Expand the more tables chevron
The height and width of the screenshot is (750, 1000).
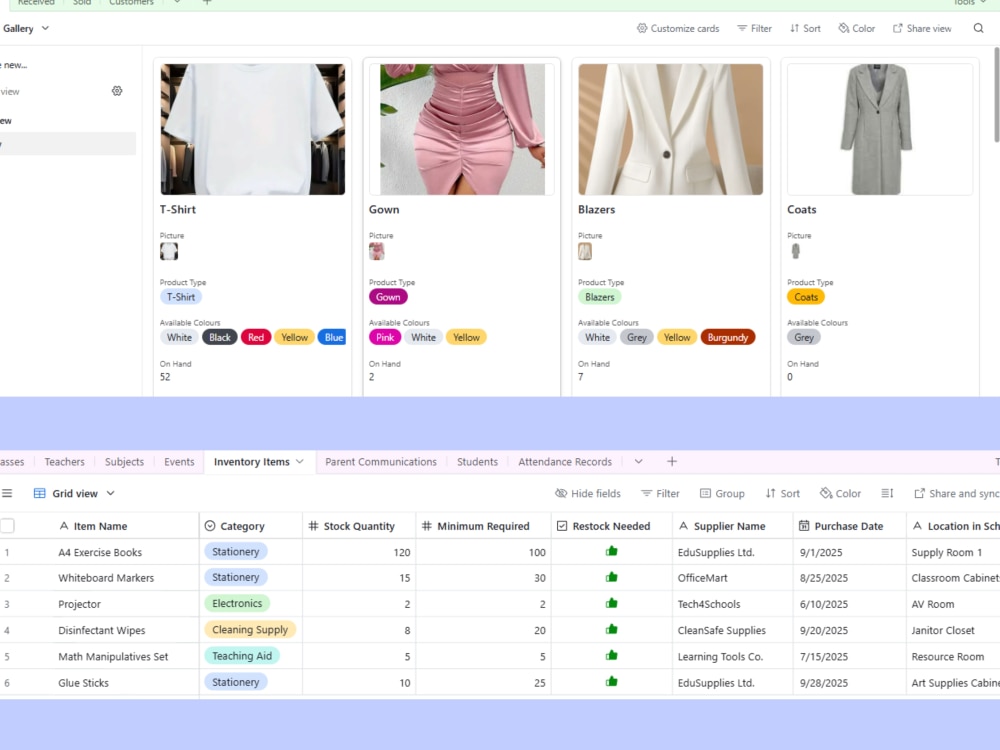638,461
